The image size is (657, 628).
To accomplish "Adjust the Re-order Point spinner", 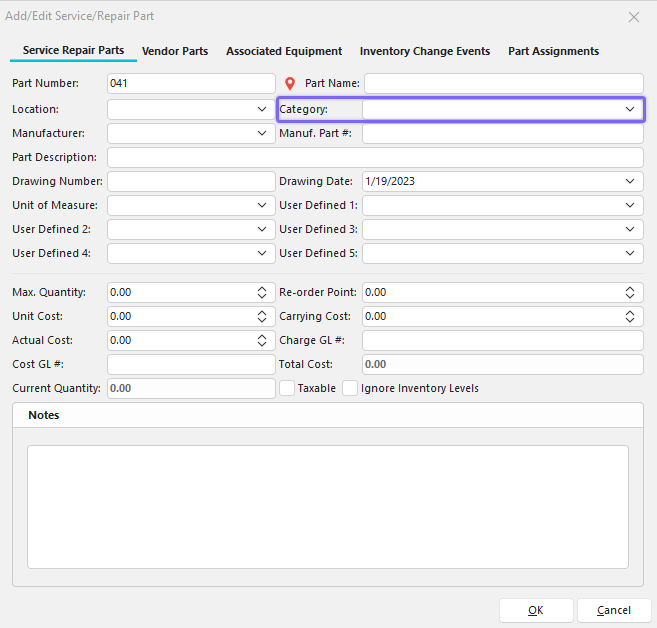I will pyautogui.click(x=630, y=293).
